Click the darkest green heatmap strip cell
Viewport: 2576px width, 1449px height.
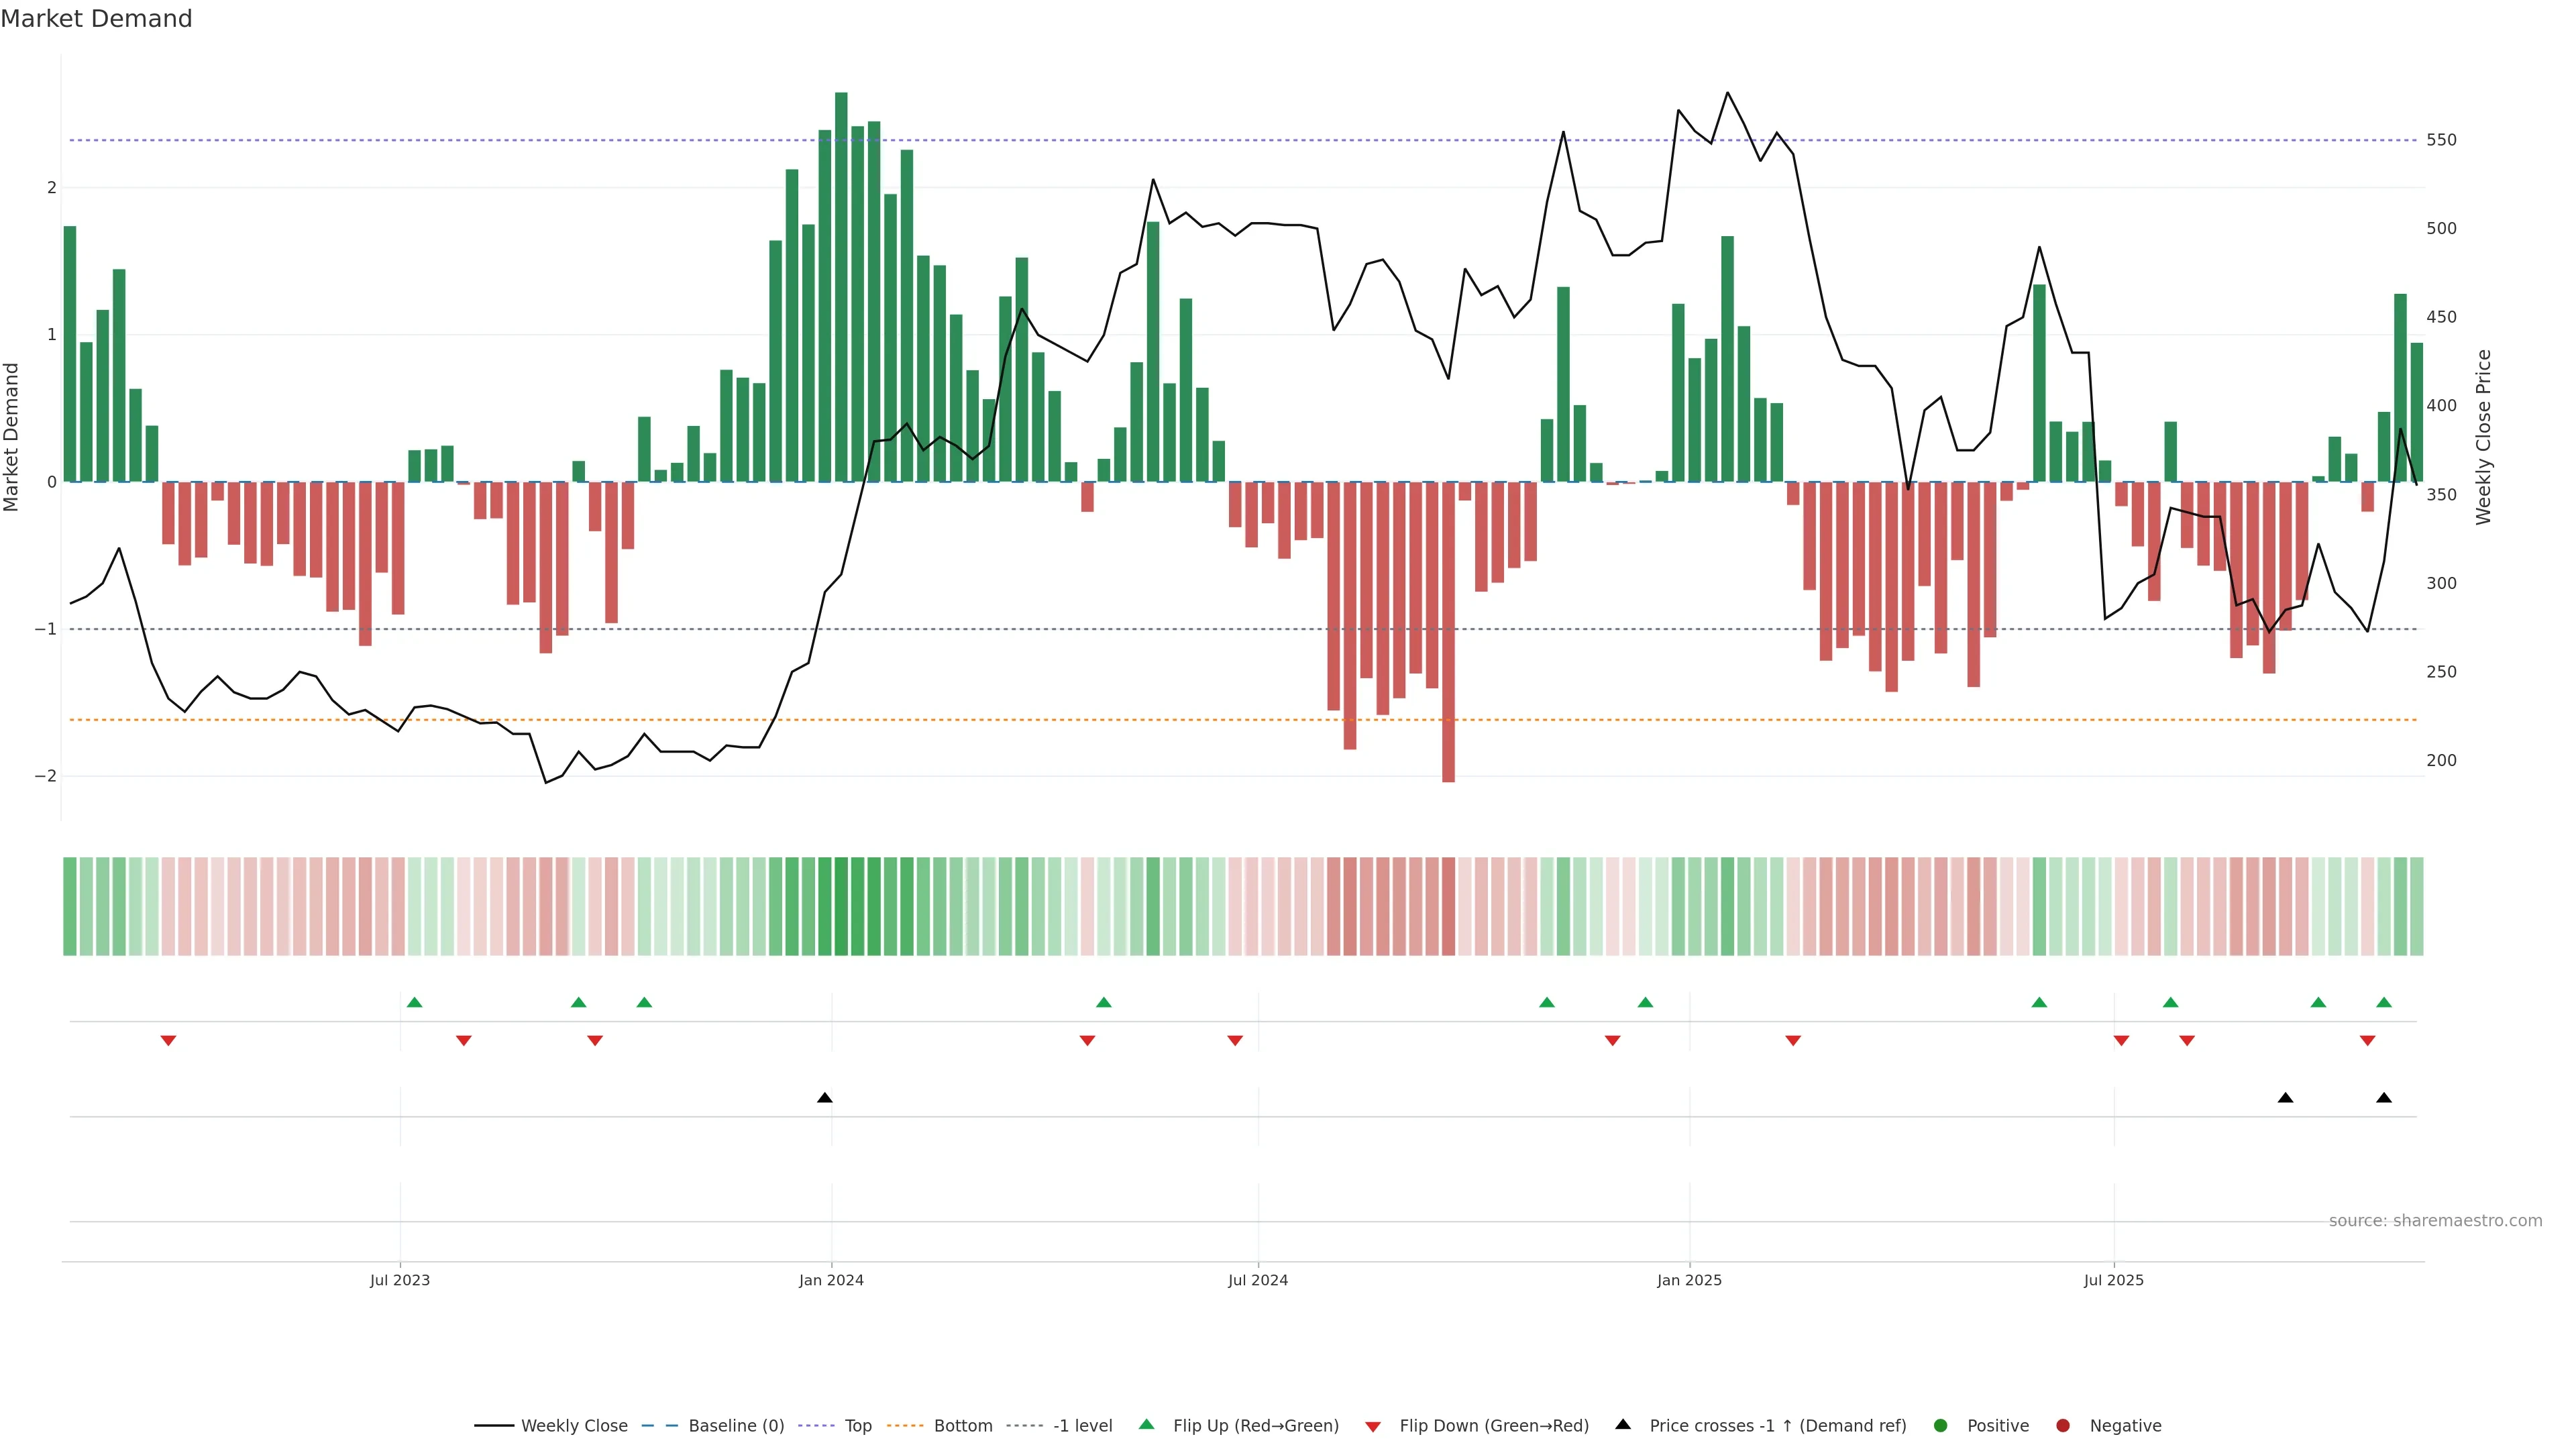841,906
